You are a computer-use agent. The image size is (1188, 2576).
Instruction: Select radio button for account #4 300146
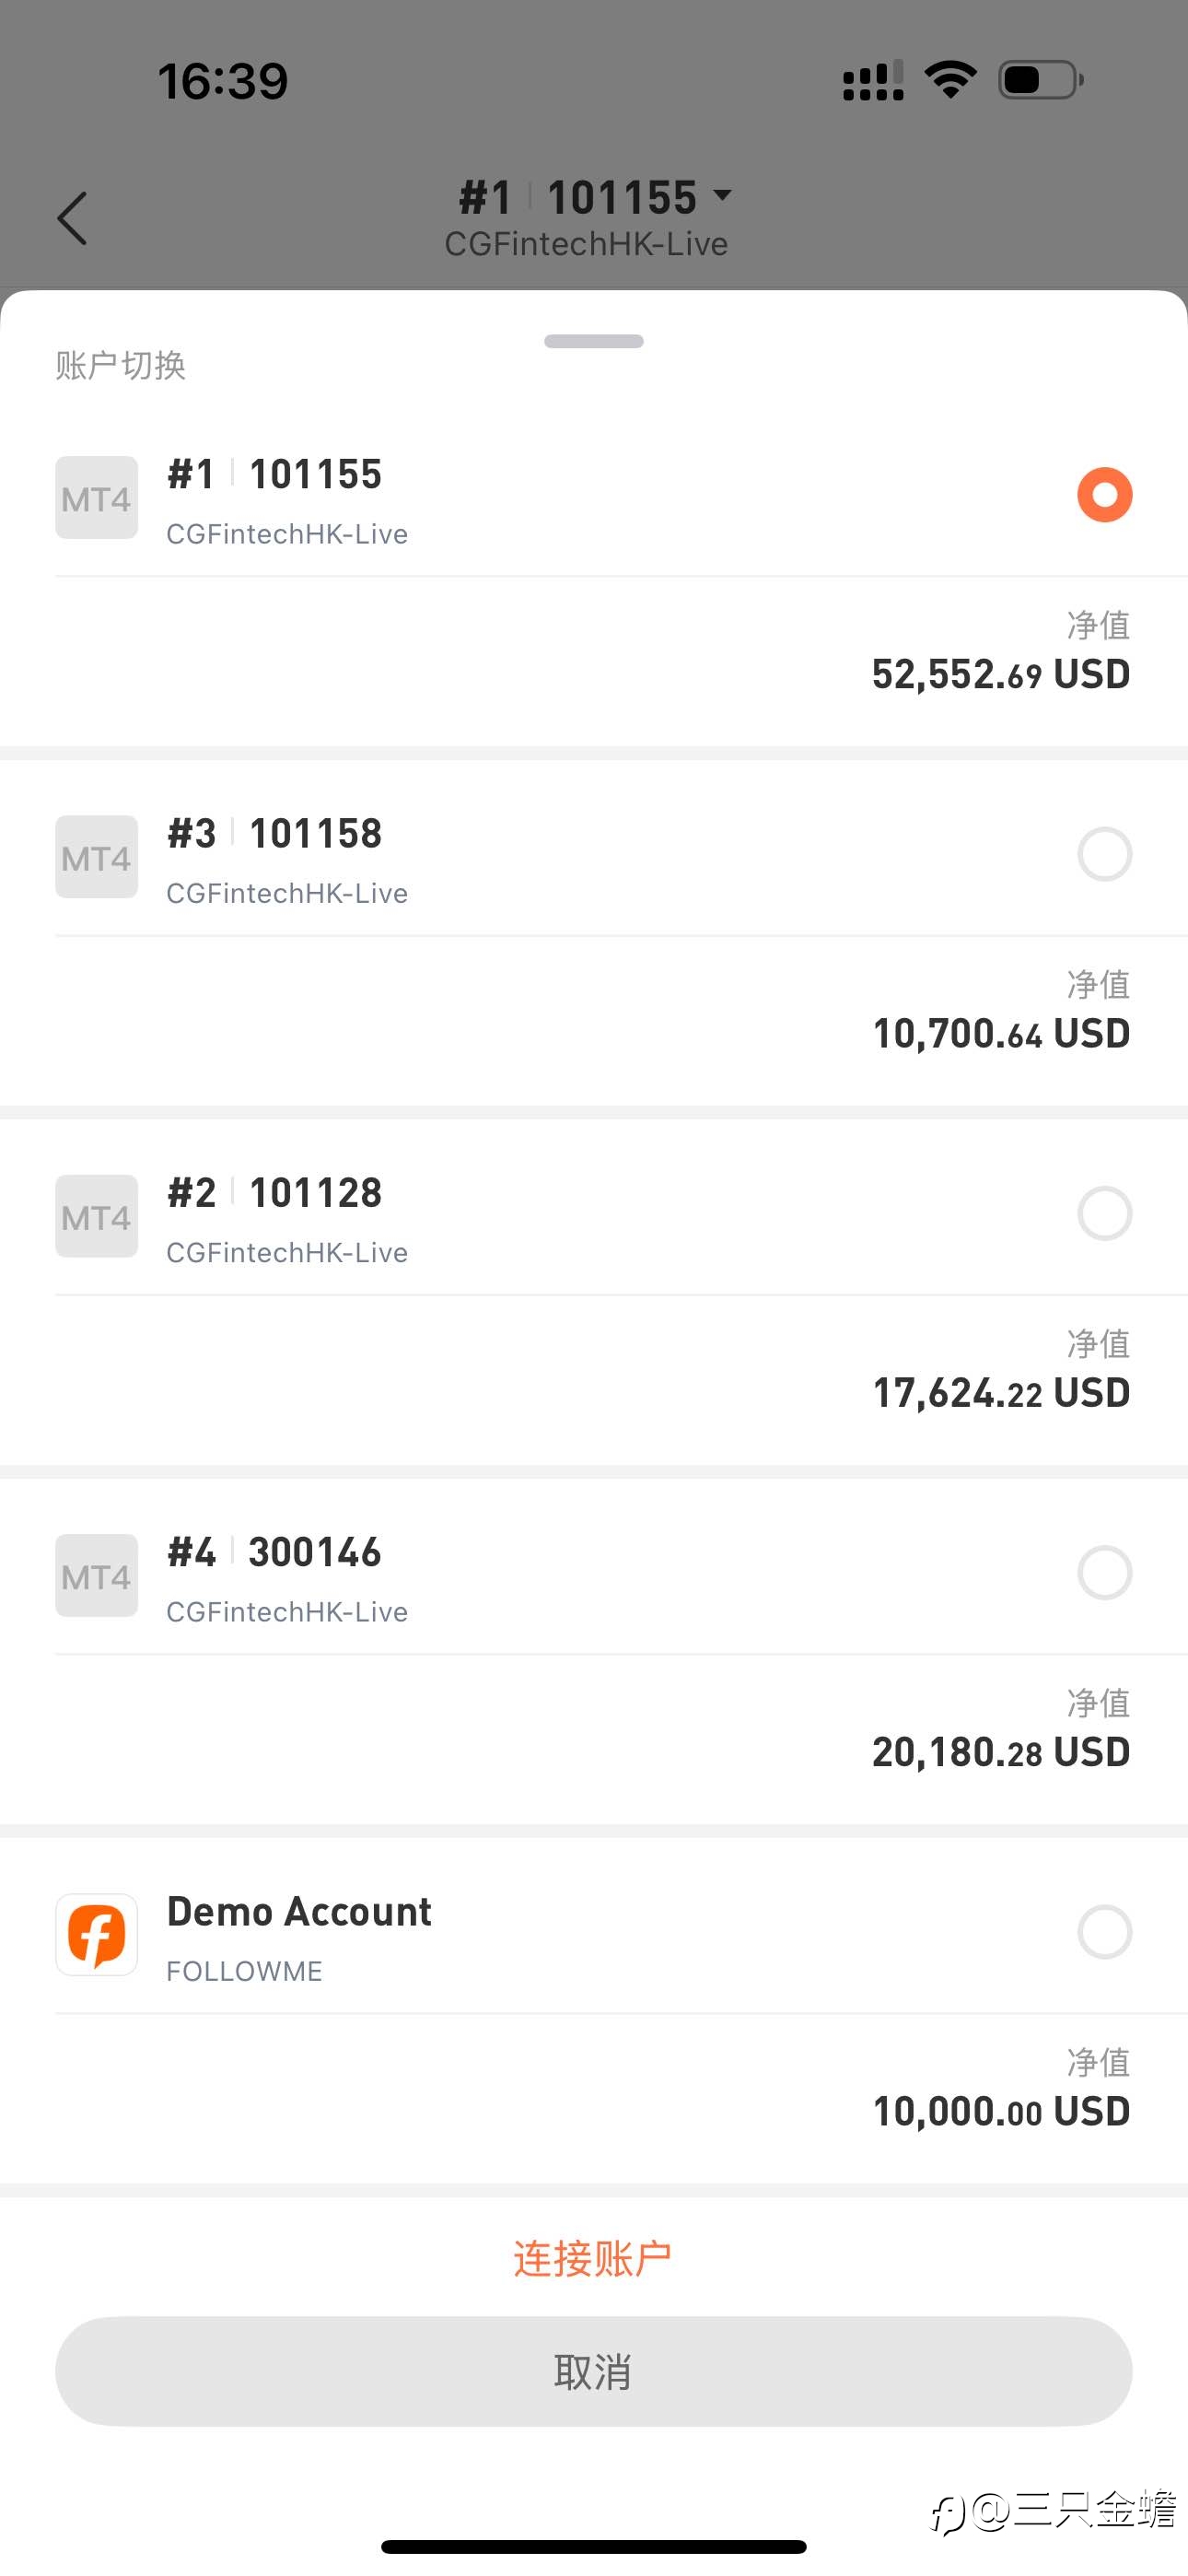click(x=1104, y=1572)
